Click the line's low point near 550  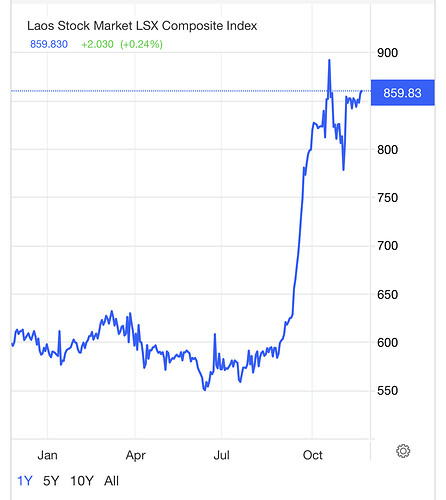205,389
